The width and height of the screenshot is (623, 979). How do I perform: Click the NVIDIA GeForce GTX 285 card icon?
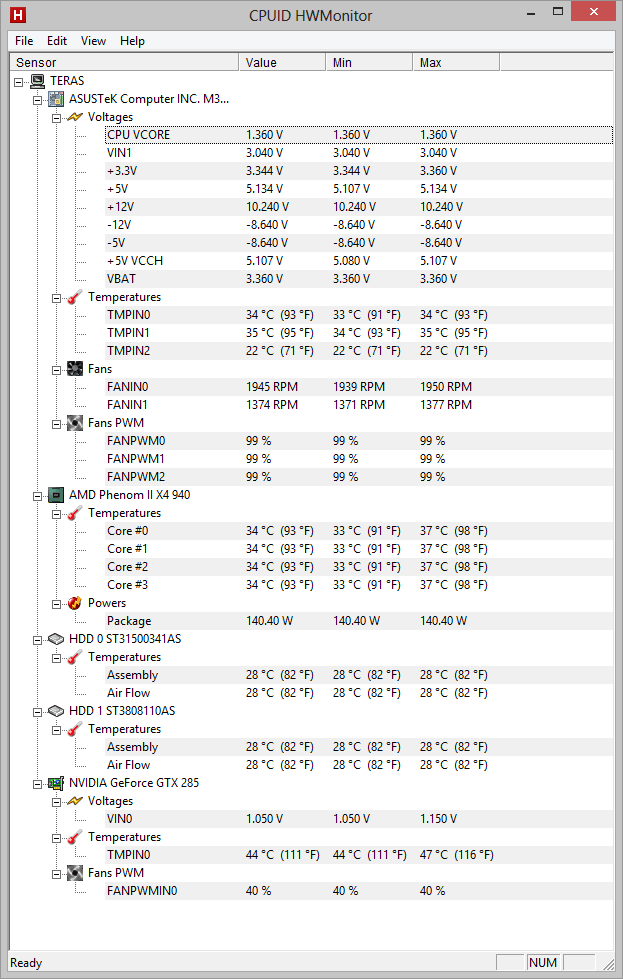click(x=56, y=783)
